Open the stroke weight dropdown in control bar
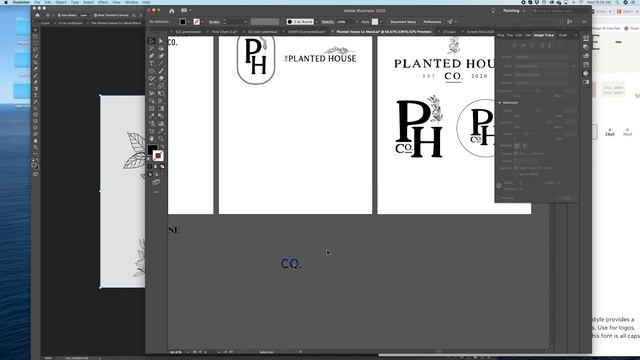The width and height of the screenshot is (640, 360). pos(246,22)
